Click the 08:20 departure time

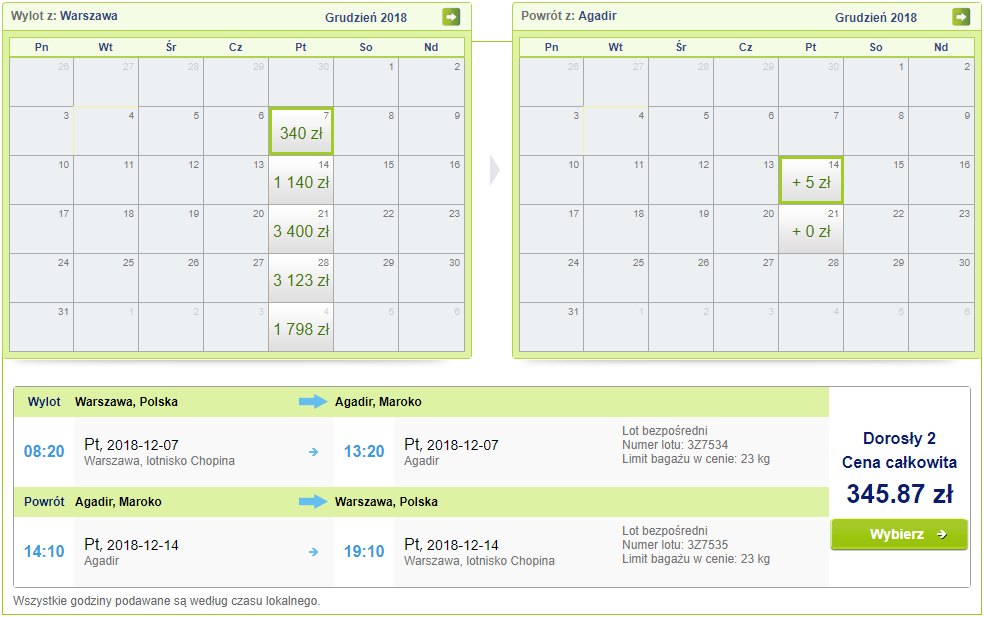44,452
